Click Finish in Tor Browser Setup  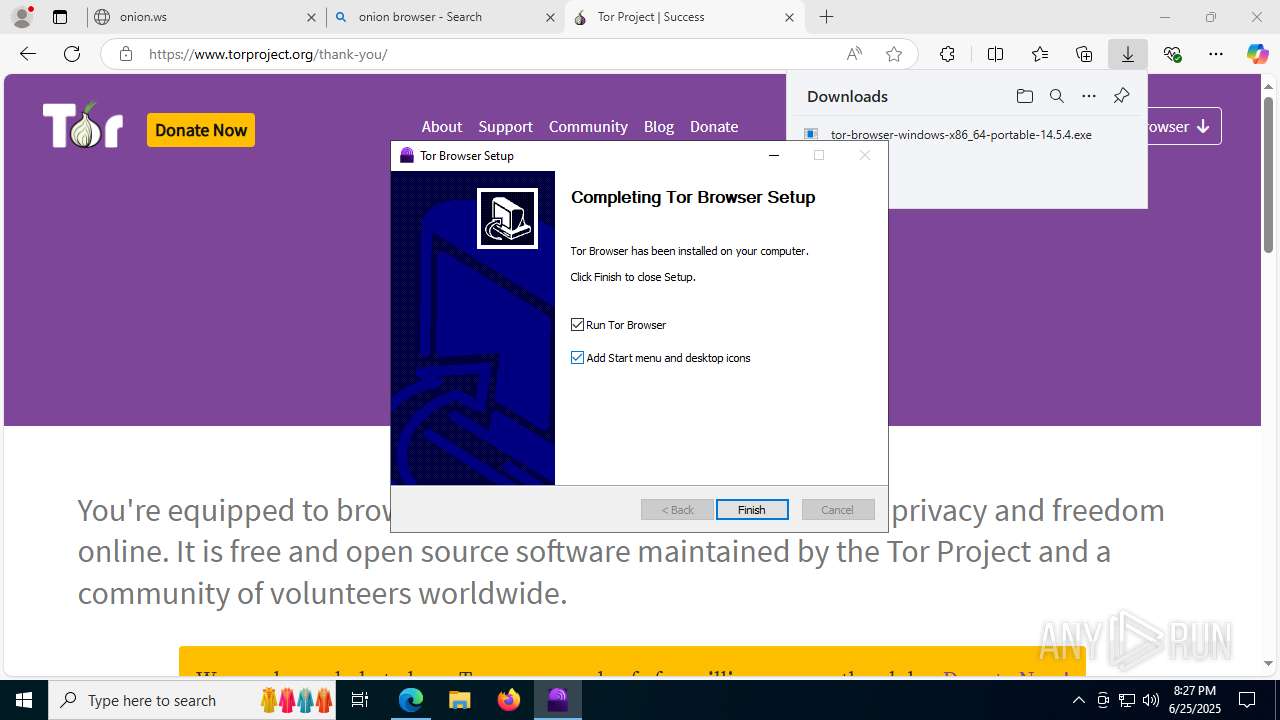tap(752, 510)
